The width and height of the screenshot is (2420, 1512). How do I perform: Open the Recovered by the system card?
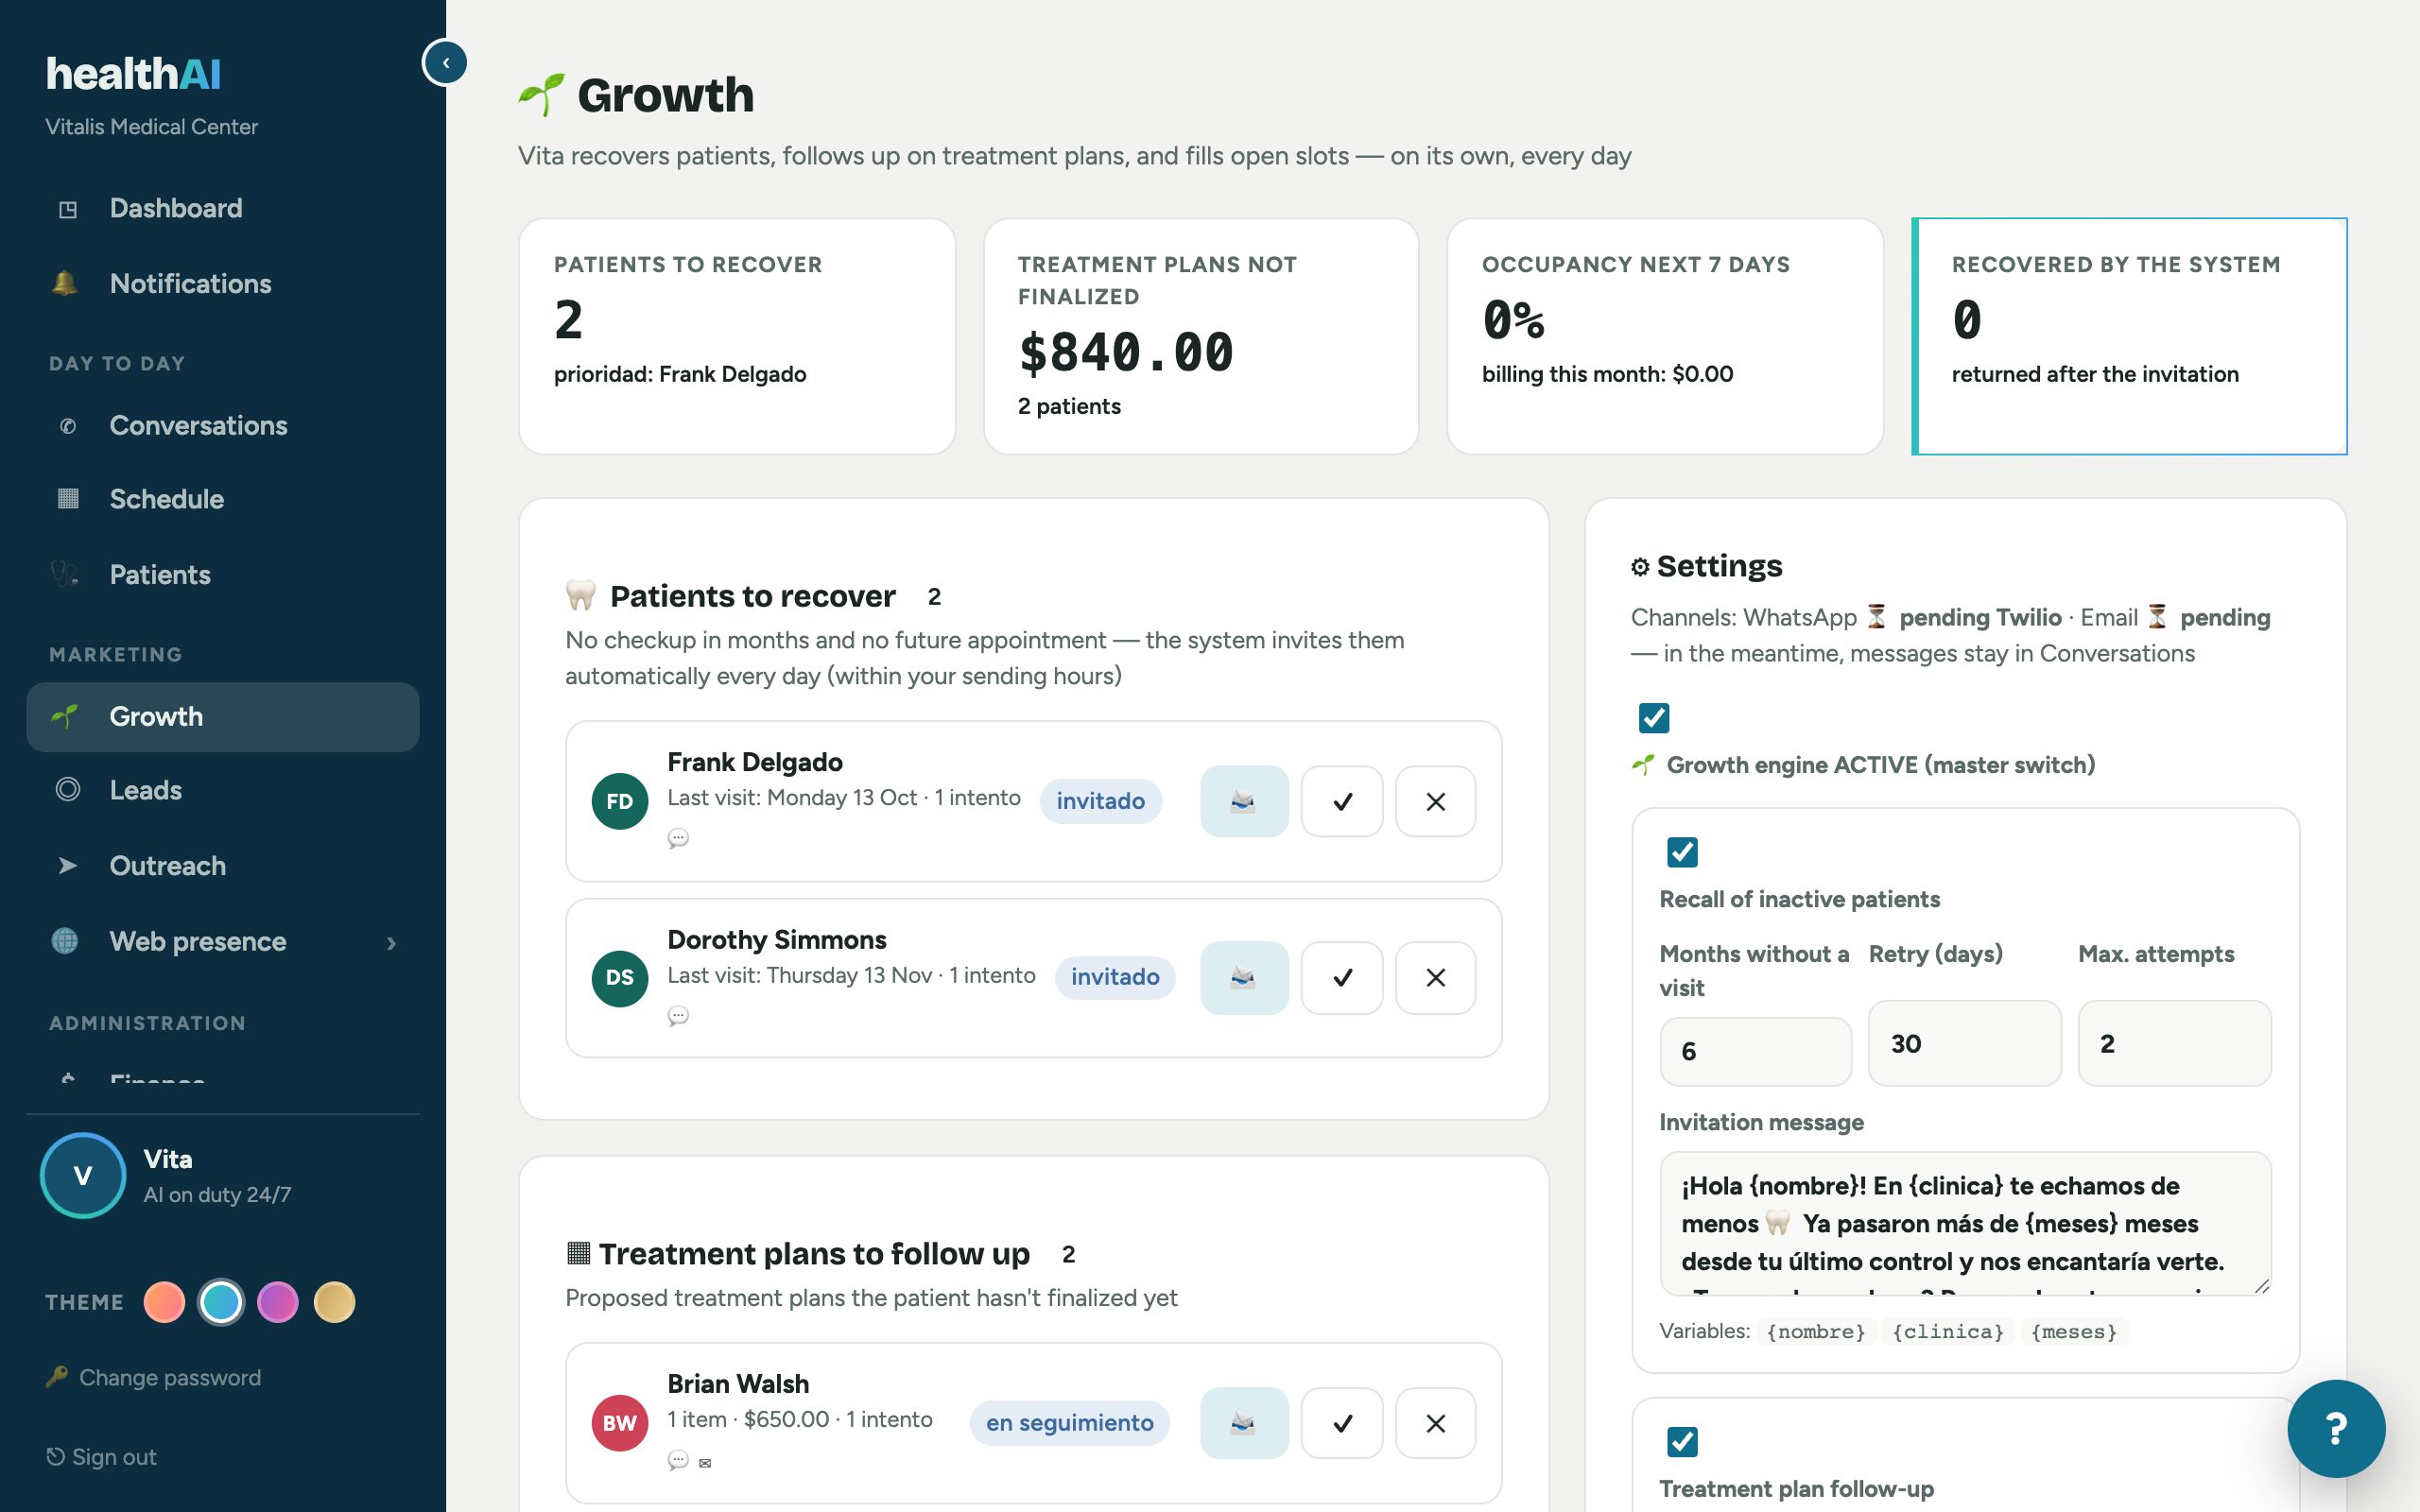pos(2129,336)
